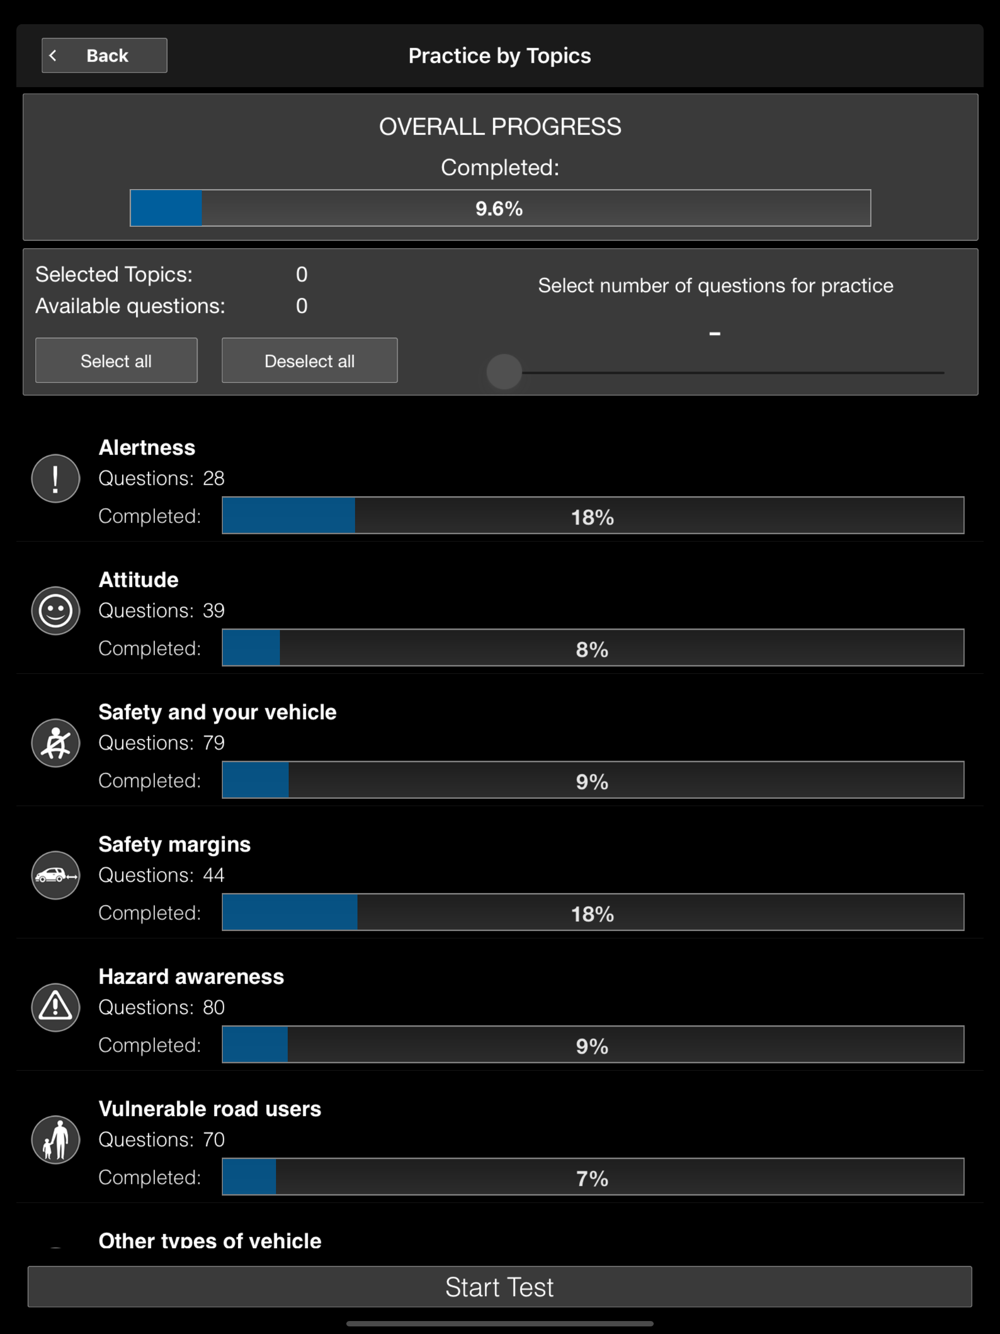Tap the overall progress 9.6% bar
Screen dimensions: 1000x1334
click(500, 208)
